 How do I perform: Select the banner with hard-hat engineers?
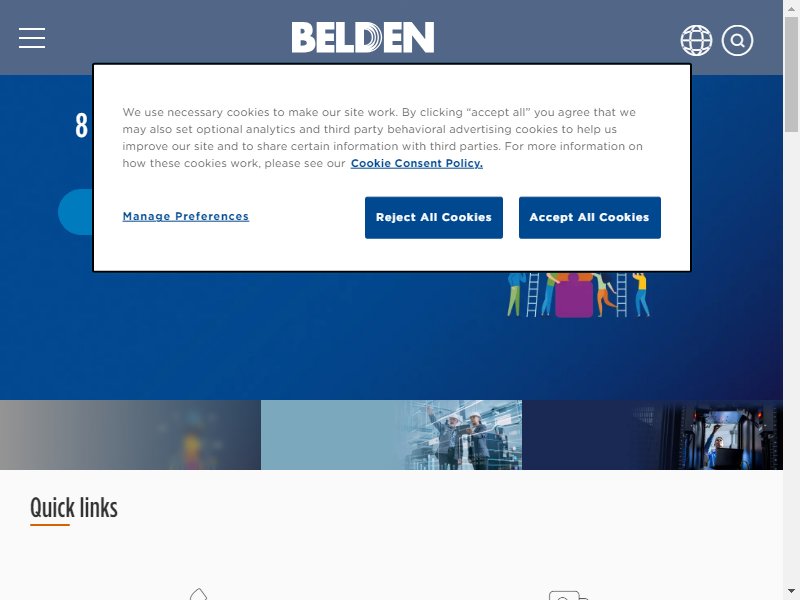pos(391,435)
